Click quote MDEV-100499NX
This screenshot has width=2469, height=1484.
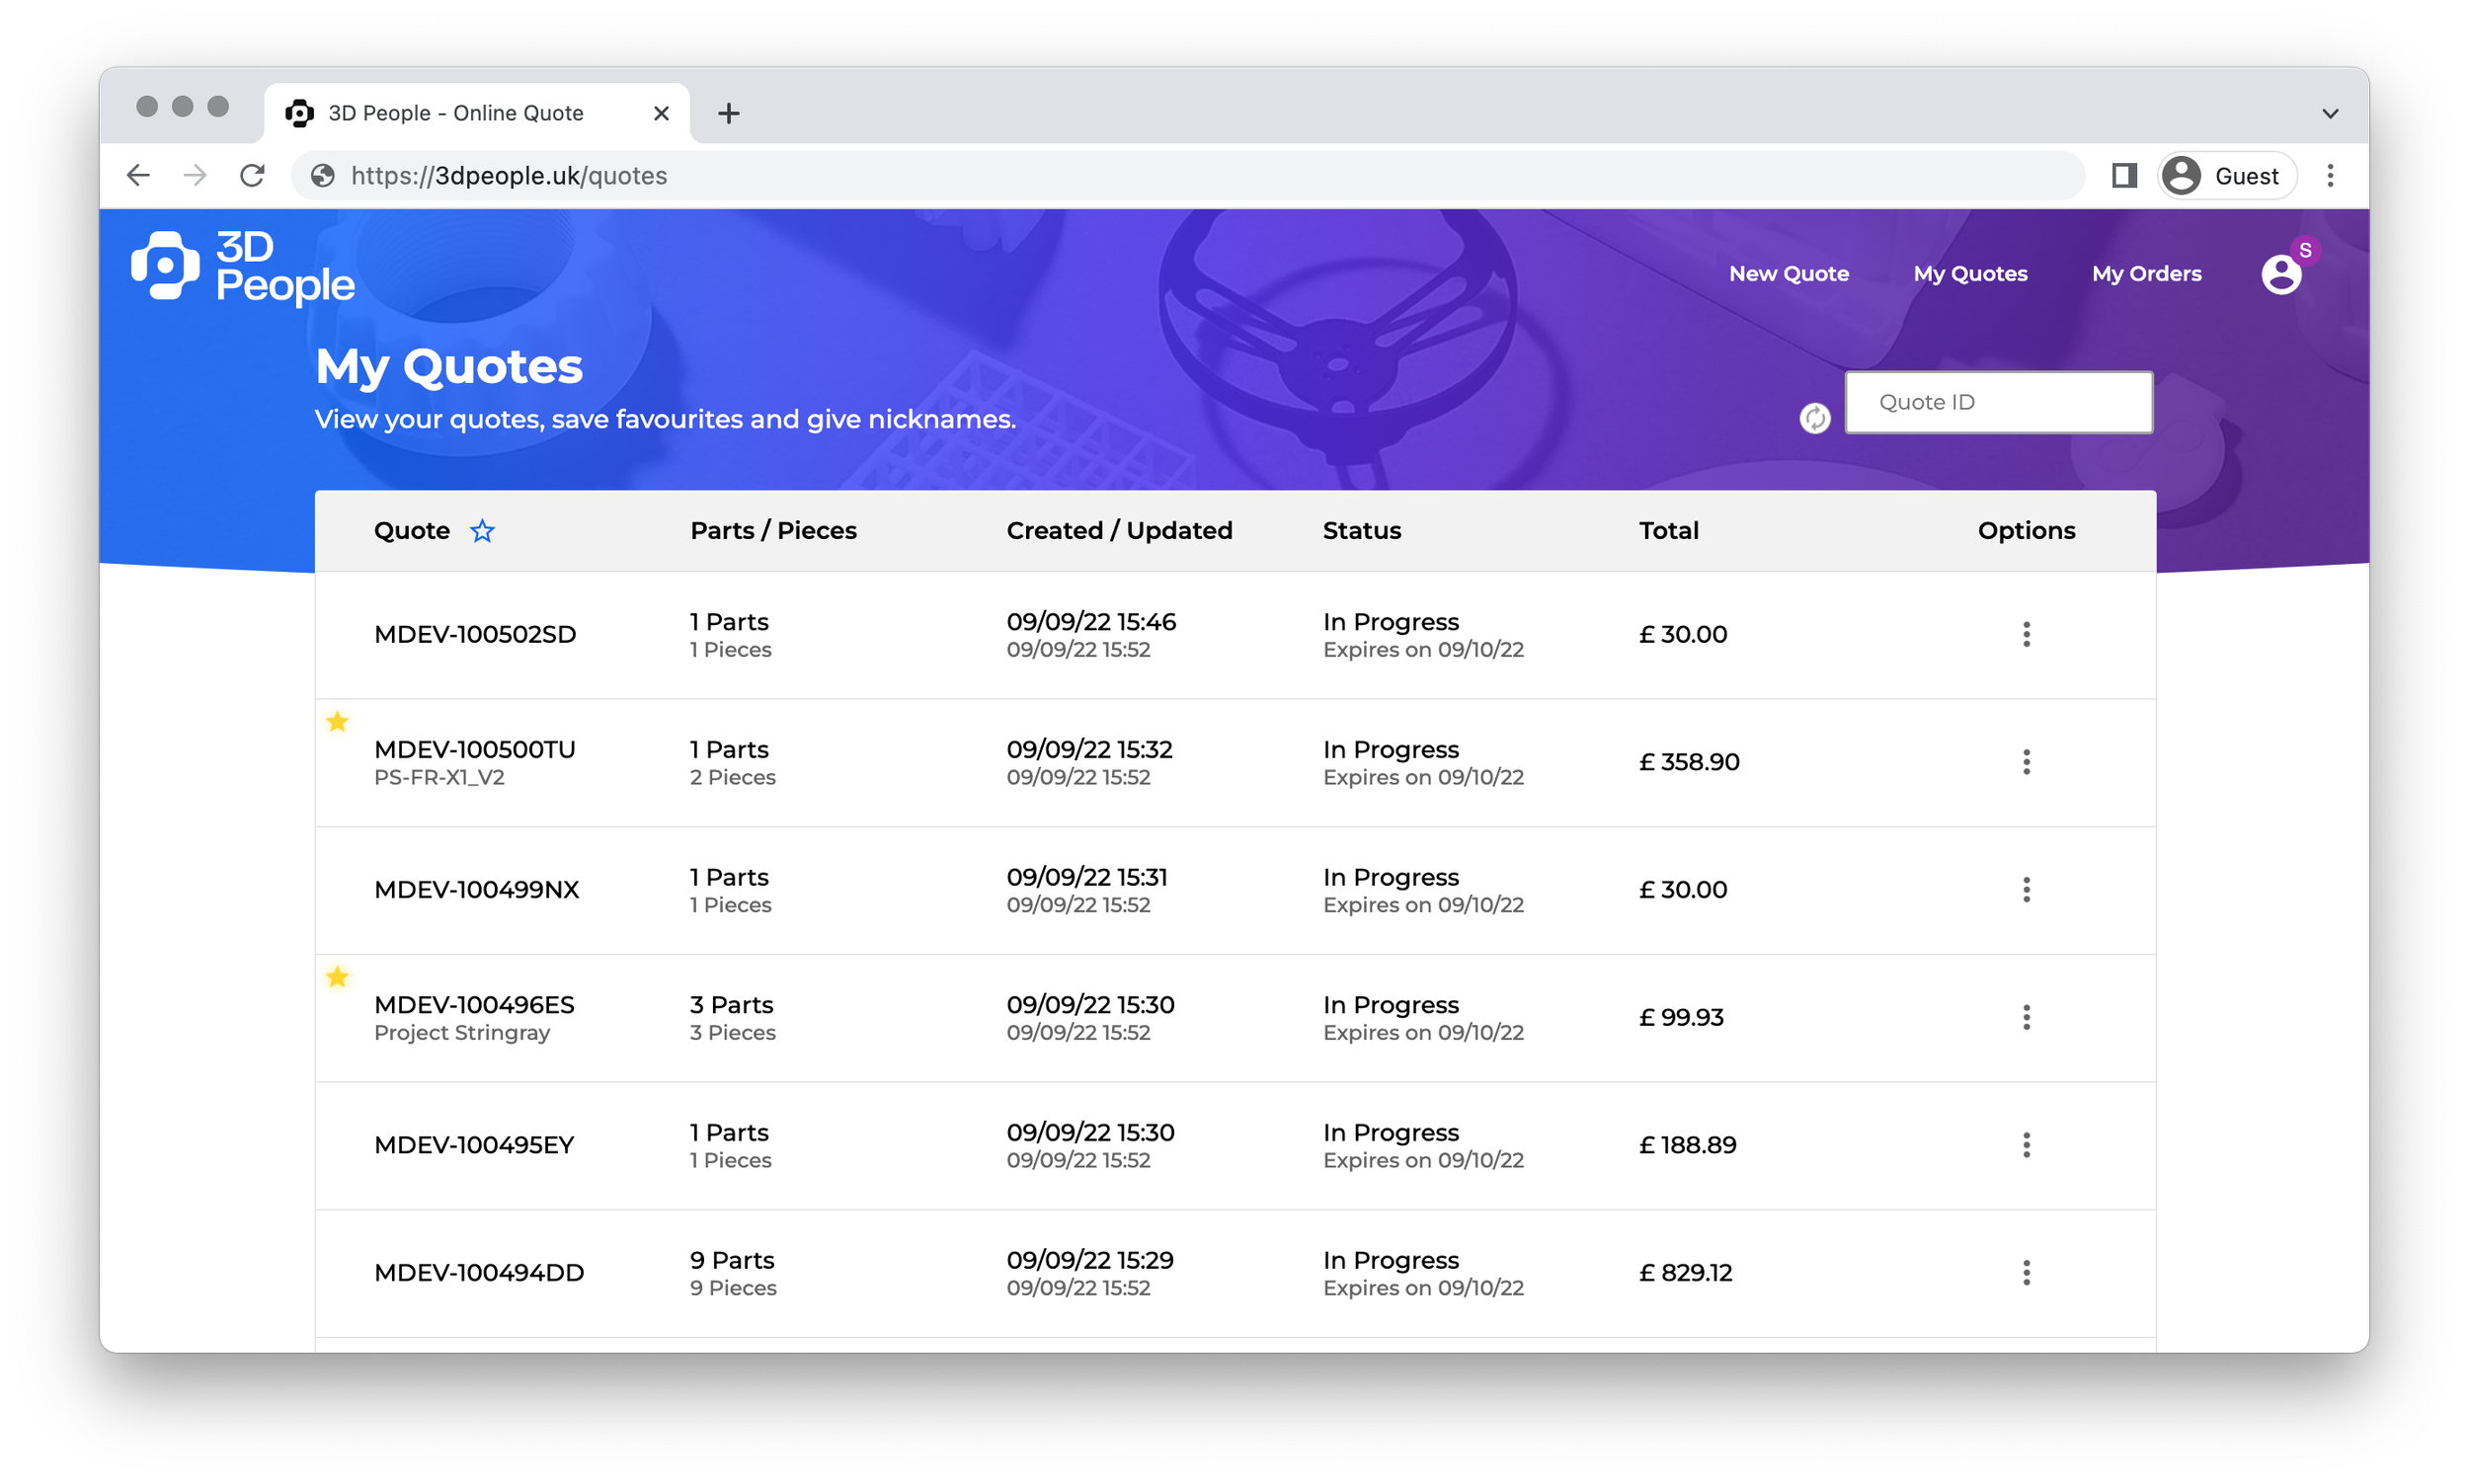[477, 889]
